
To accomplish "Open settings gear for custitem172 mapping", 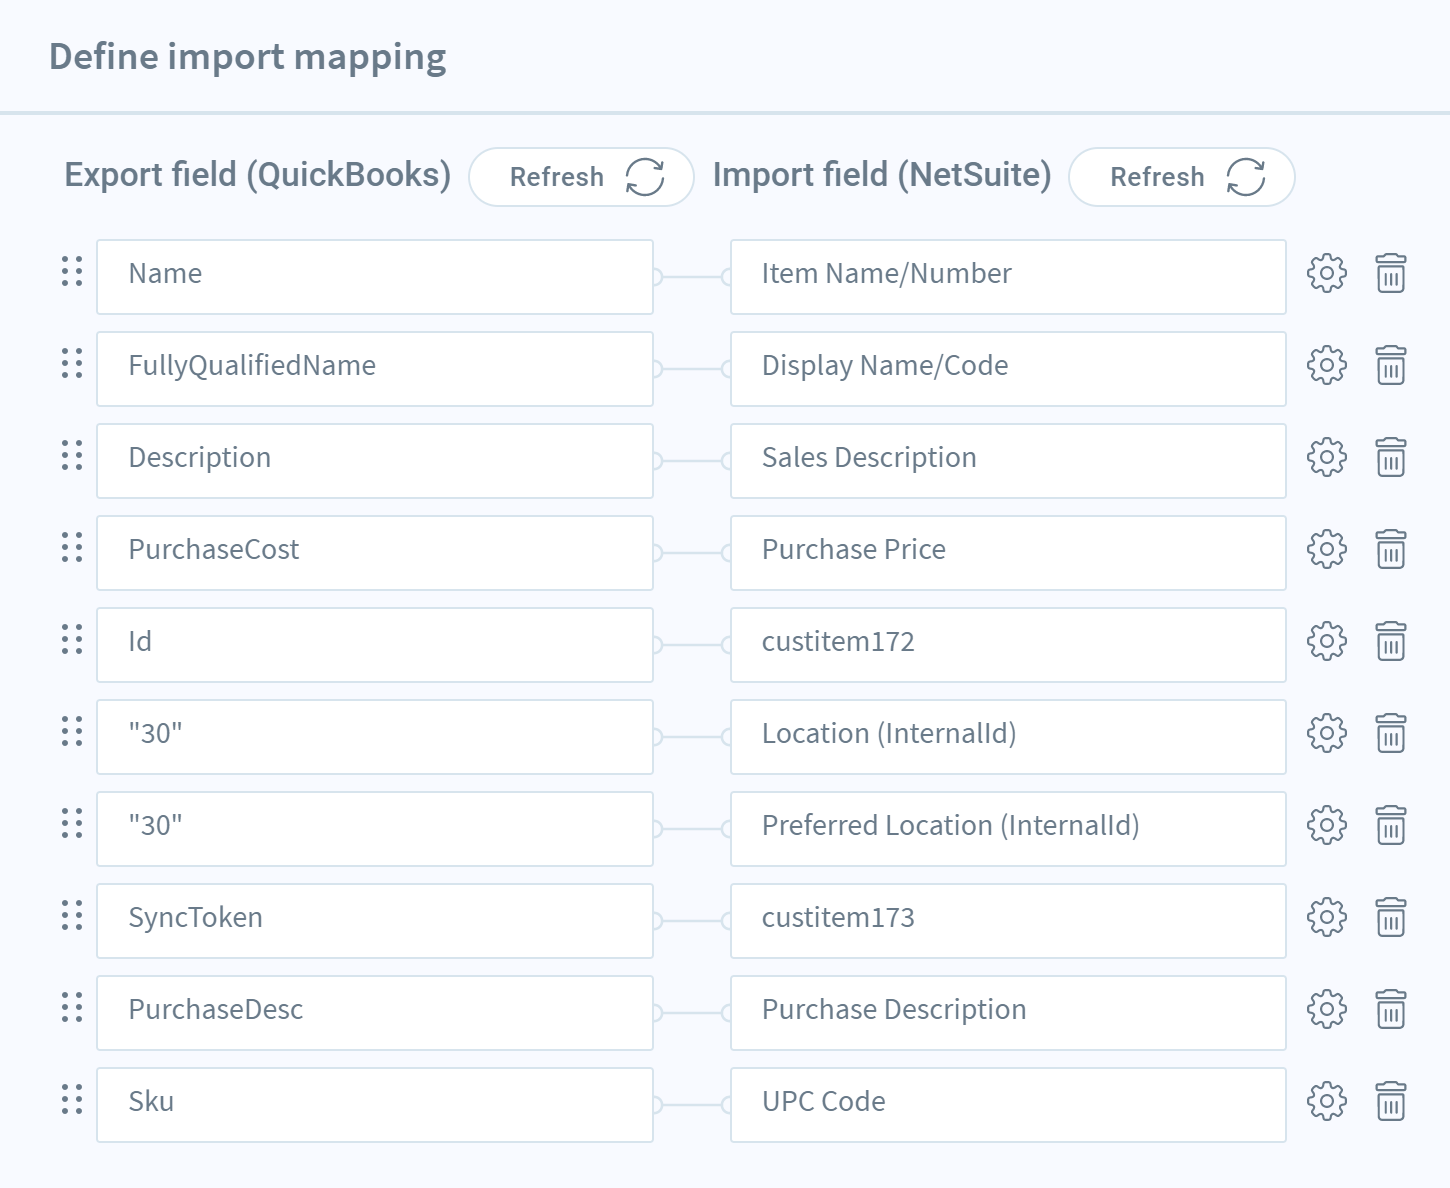I will 1327,641.
